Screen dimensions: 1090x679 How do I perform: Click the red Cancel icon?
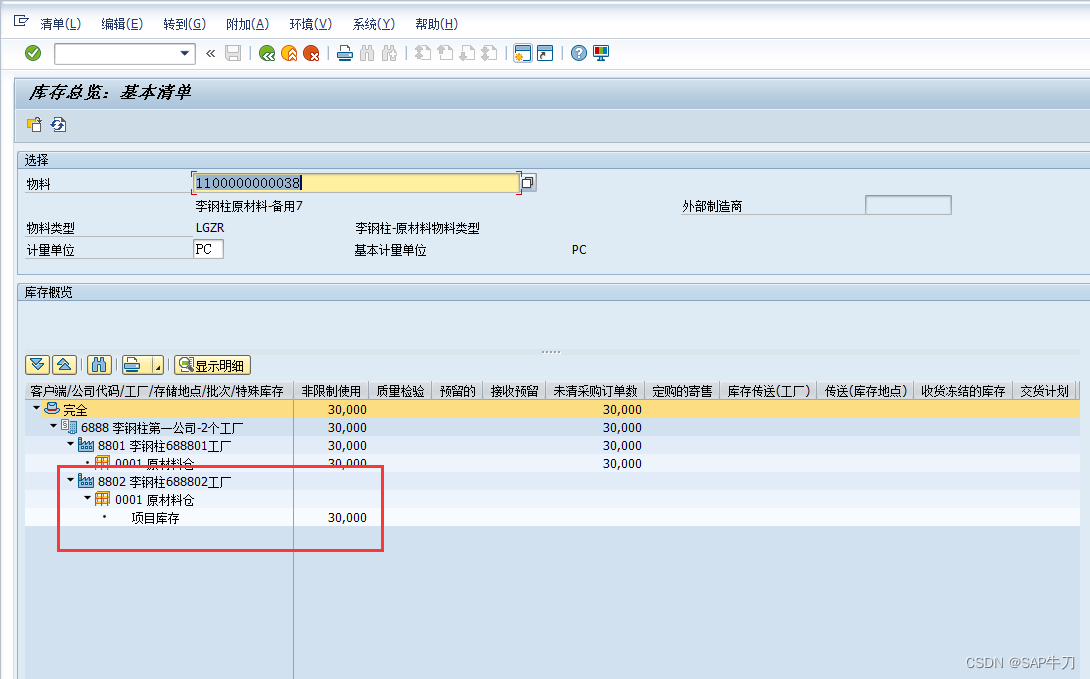[x=311, y=53]
